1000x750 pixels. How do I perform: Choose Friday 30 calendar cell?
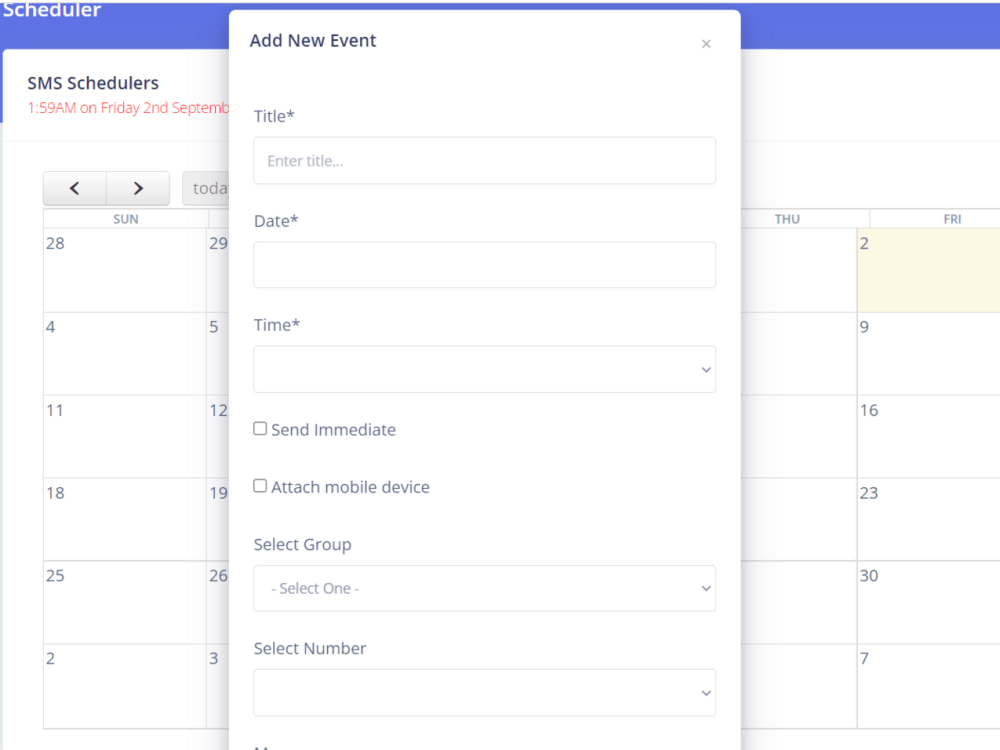click(929, 602)
